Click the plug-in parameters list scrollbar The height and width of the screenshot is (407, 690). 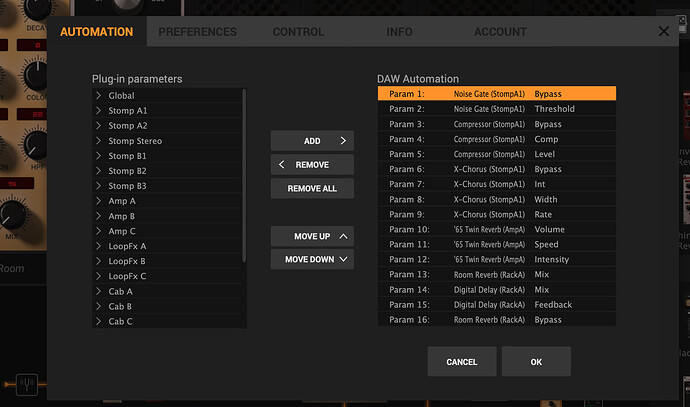coord(244,170)
